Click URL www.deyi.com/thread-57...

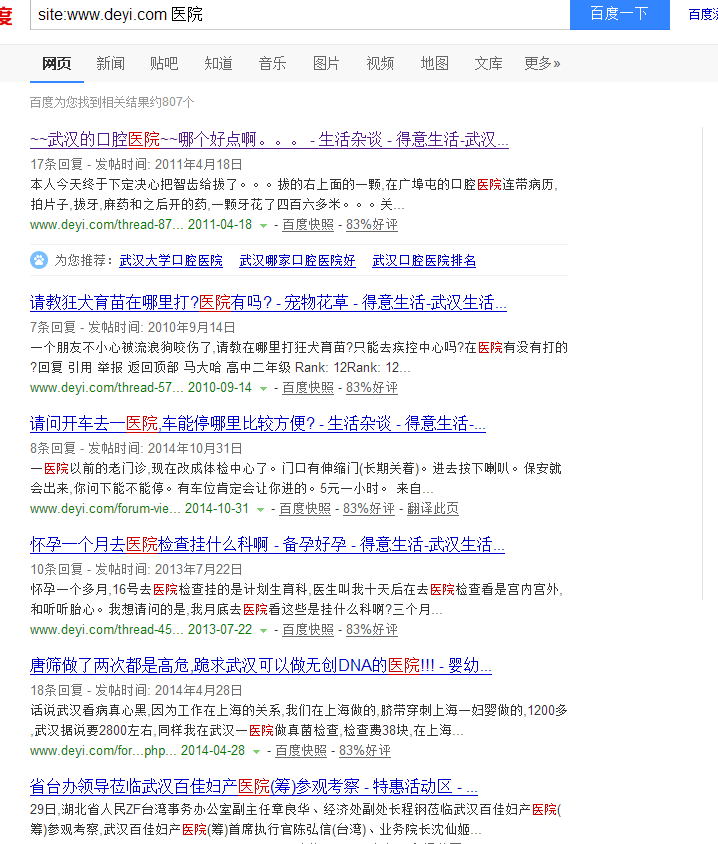[107, 388]
